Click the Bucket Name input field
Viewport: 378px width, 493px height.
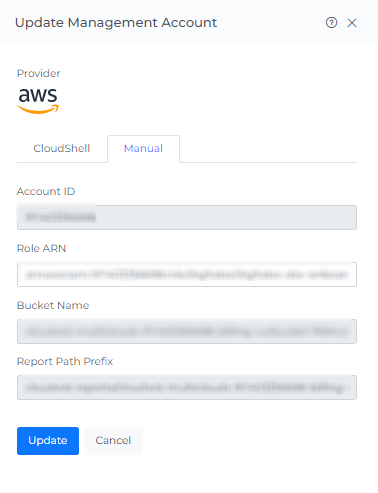187,331
